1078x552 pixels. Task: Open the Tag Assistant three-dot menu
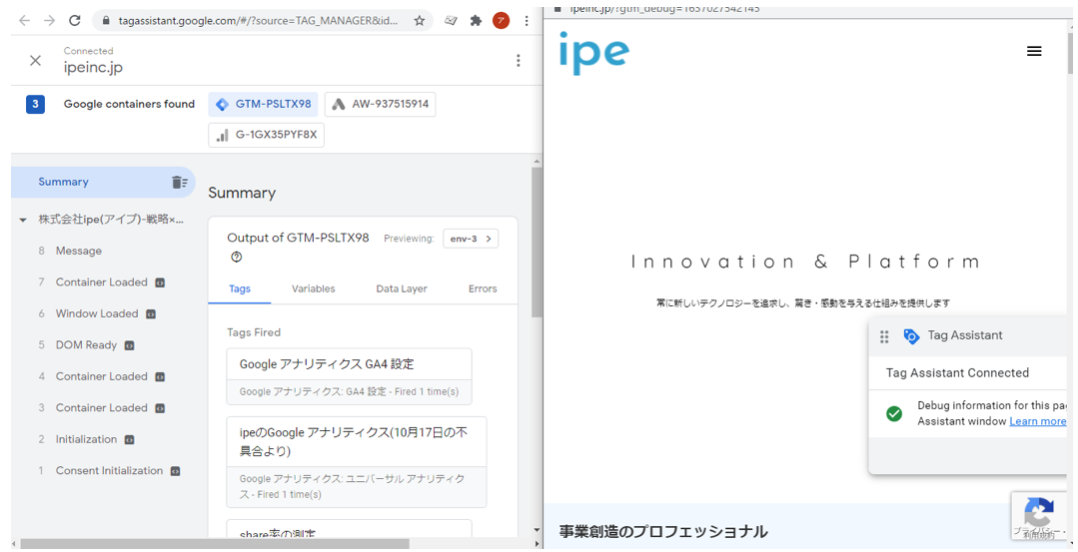[518, 60]
